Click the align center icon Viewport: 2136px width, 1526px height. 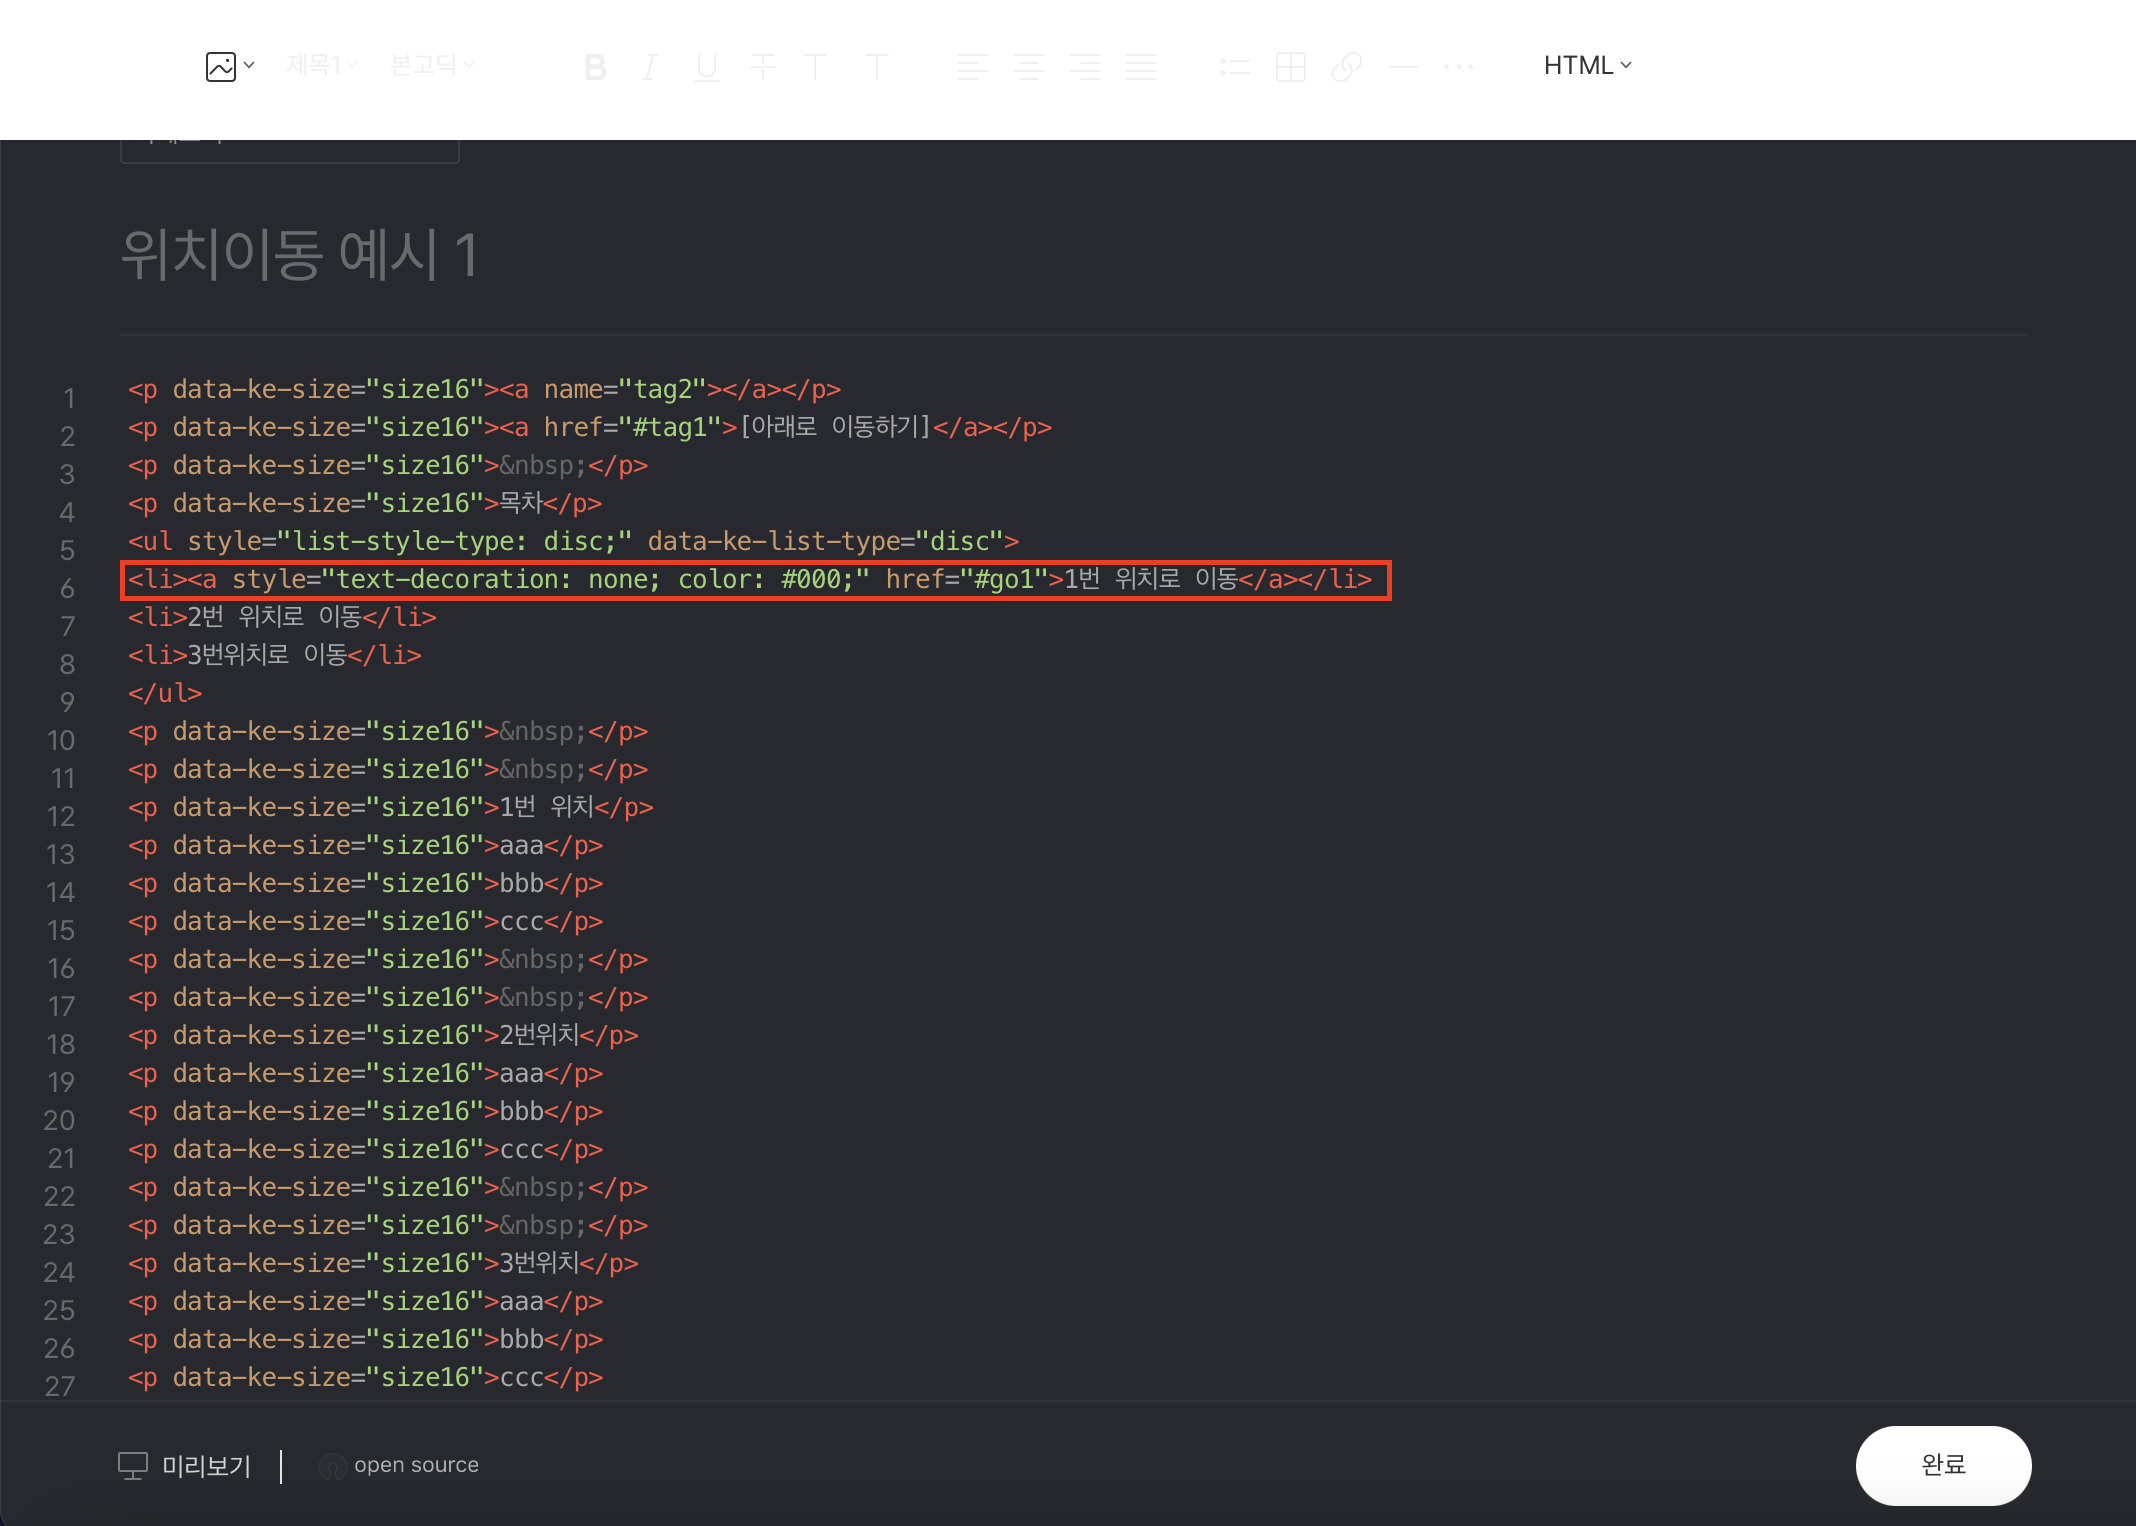point(1028,67)
